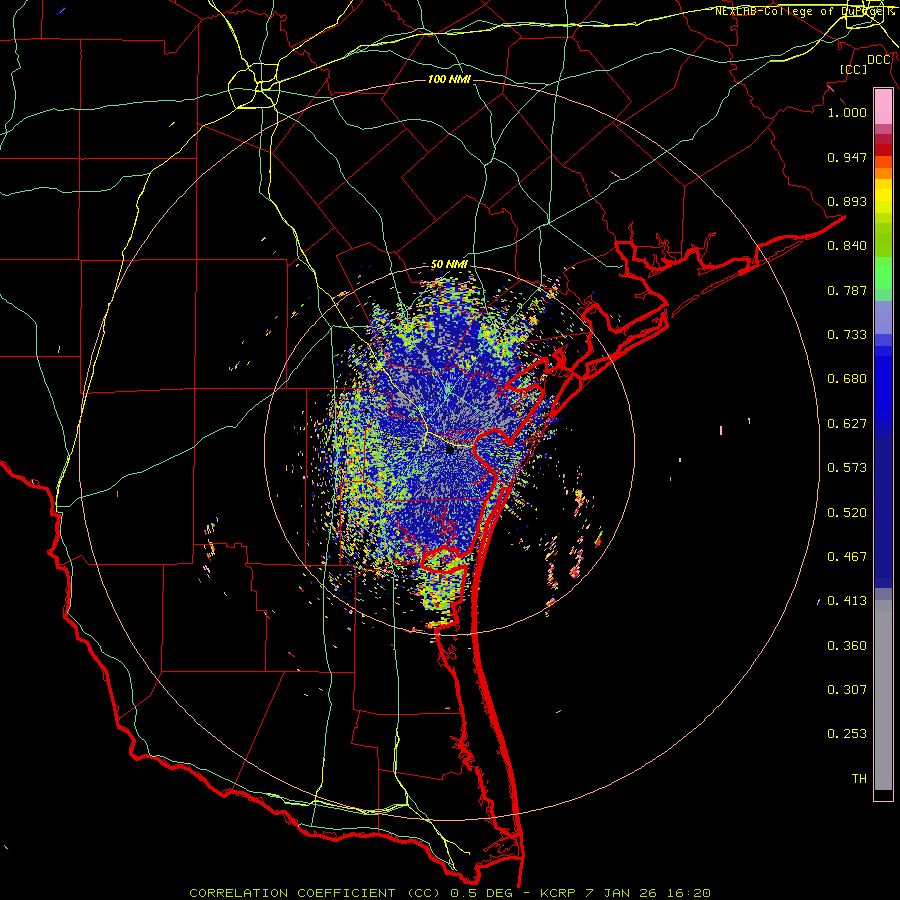Screen dimensions: 900x900
Task: Click the pink swatch at the top of the color bar
Action: click(x=883, y=106)
